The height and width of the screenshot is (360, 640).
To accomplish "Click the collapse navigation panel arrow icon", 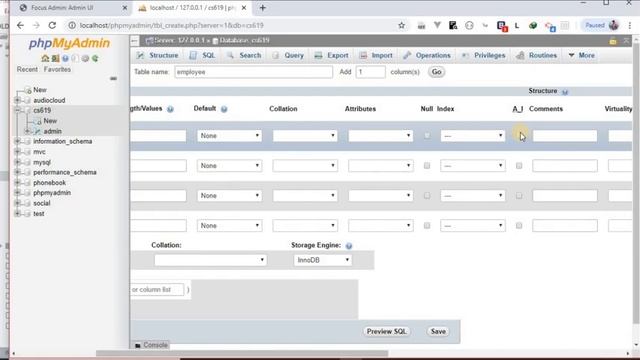I will point(134,40).
